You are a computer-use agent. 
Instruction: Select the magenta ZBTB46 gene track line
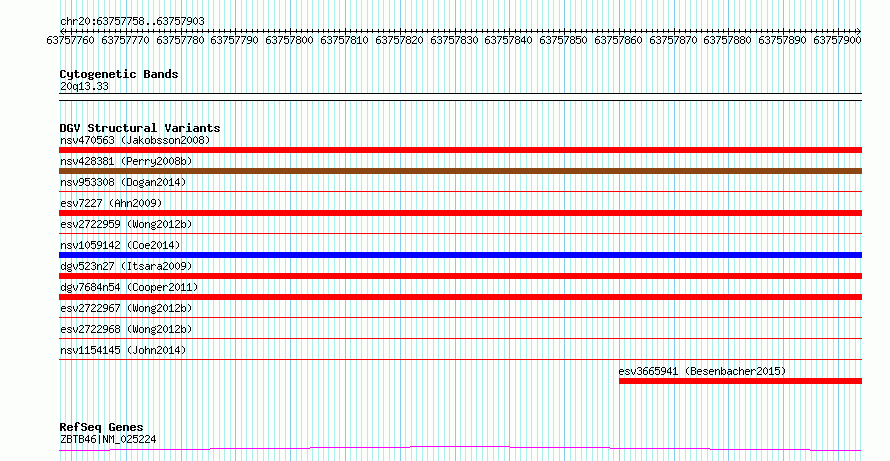(x=460, y=449)
